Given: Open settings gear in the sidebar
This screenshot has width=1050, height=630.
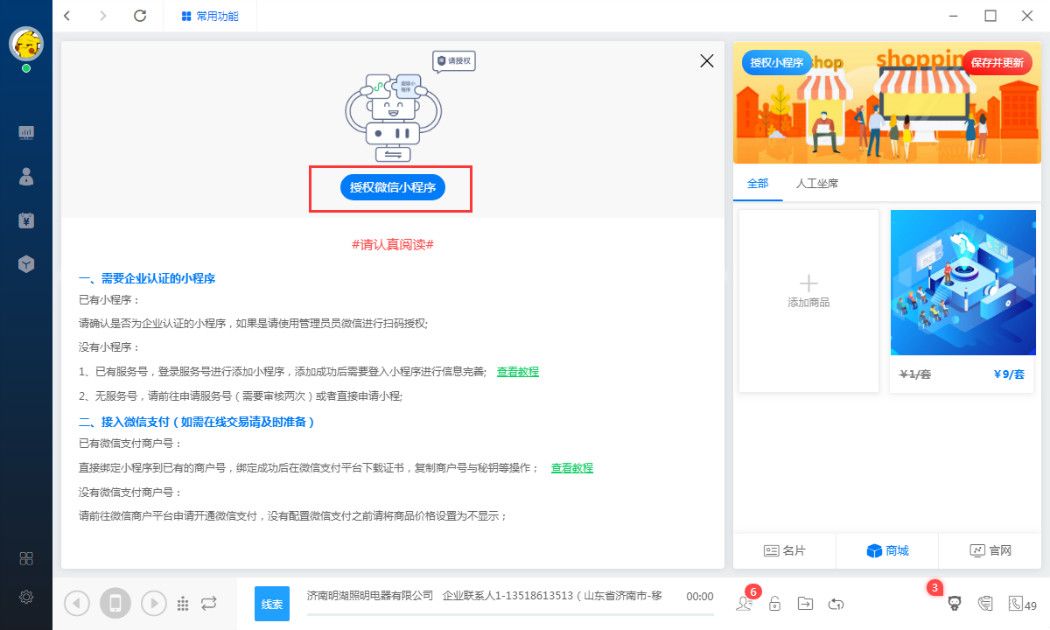Looking at the screenshot, I should 26,597.
